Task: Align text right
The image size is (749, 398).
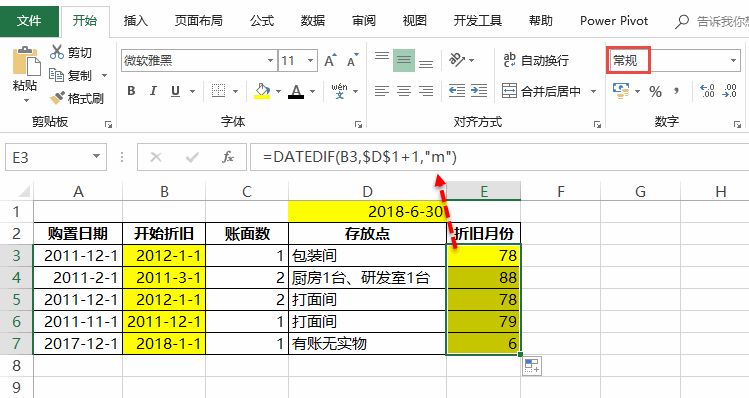Action: (426, 90)
